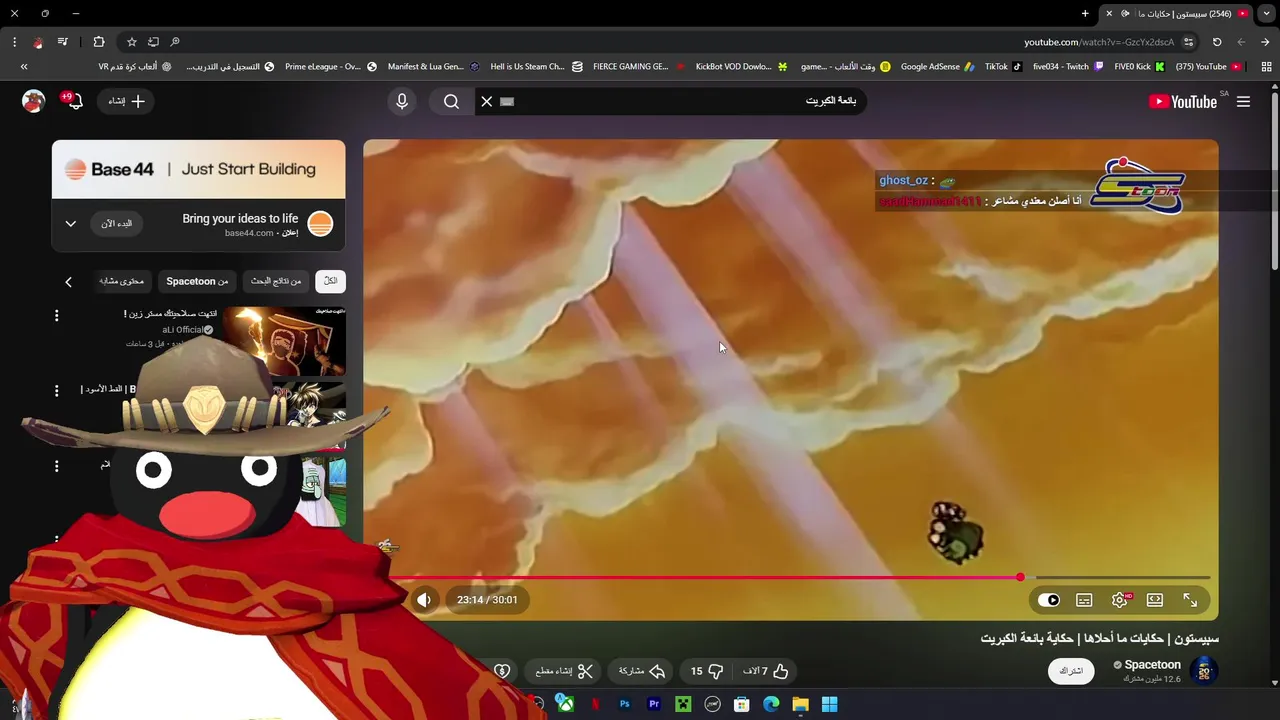Screen dimensions: 1280x720
Task: Open the aLi Official recommended video thumbnail
Action: tap(284, 341)
